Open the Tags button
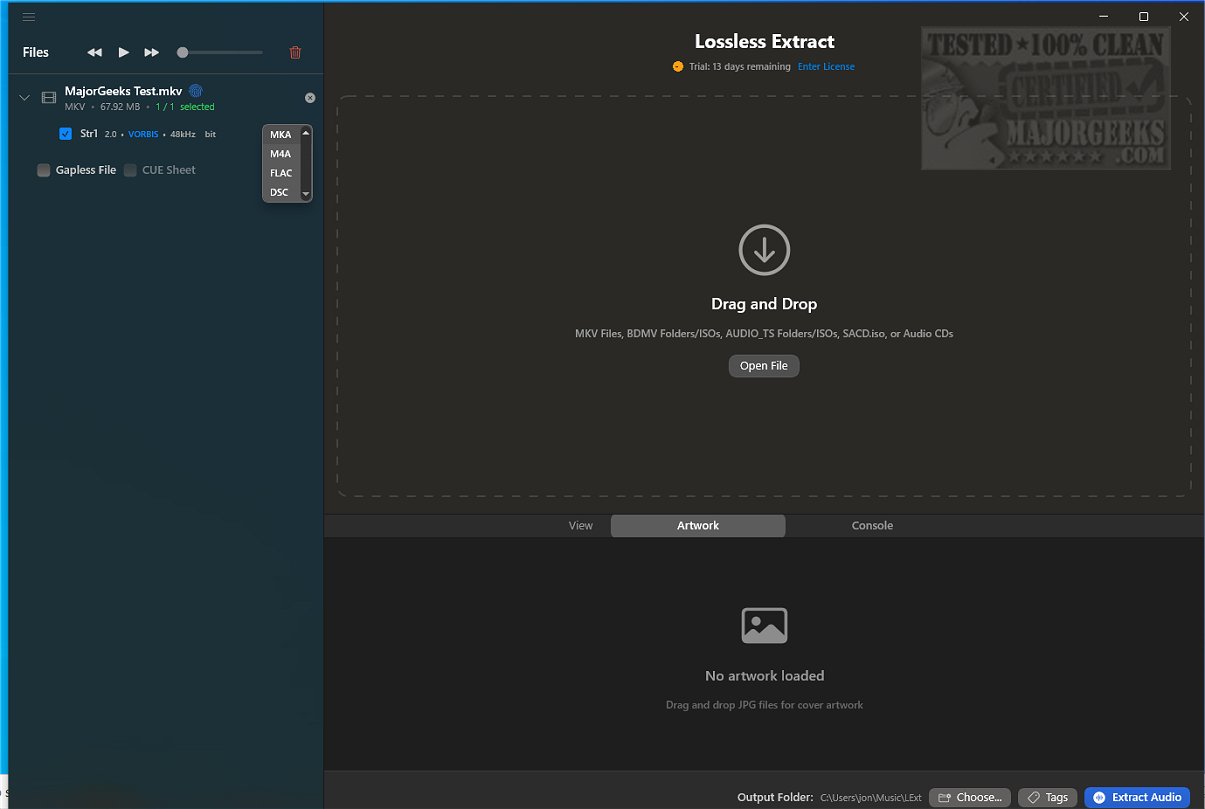 pyautogui.click(x=1048, y=797)
